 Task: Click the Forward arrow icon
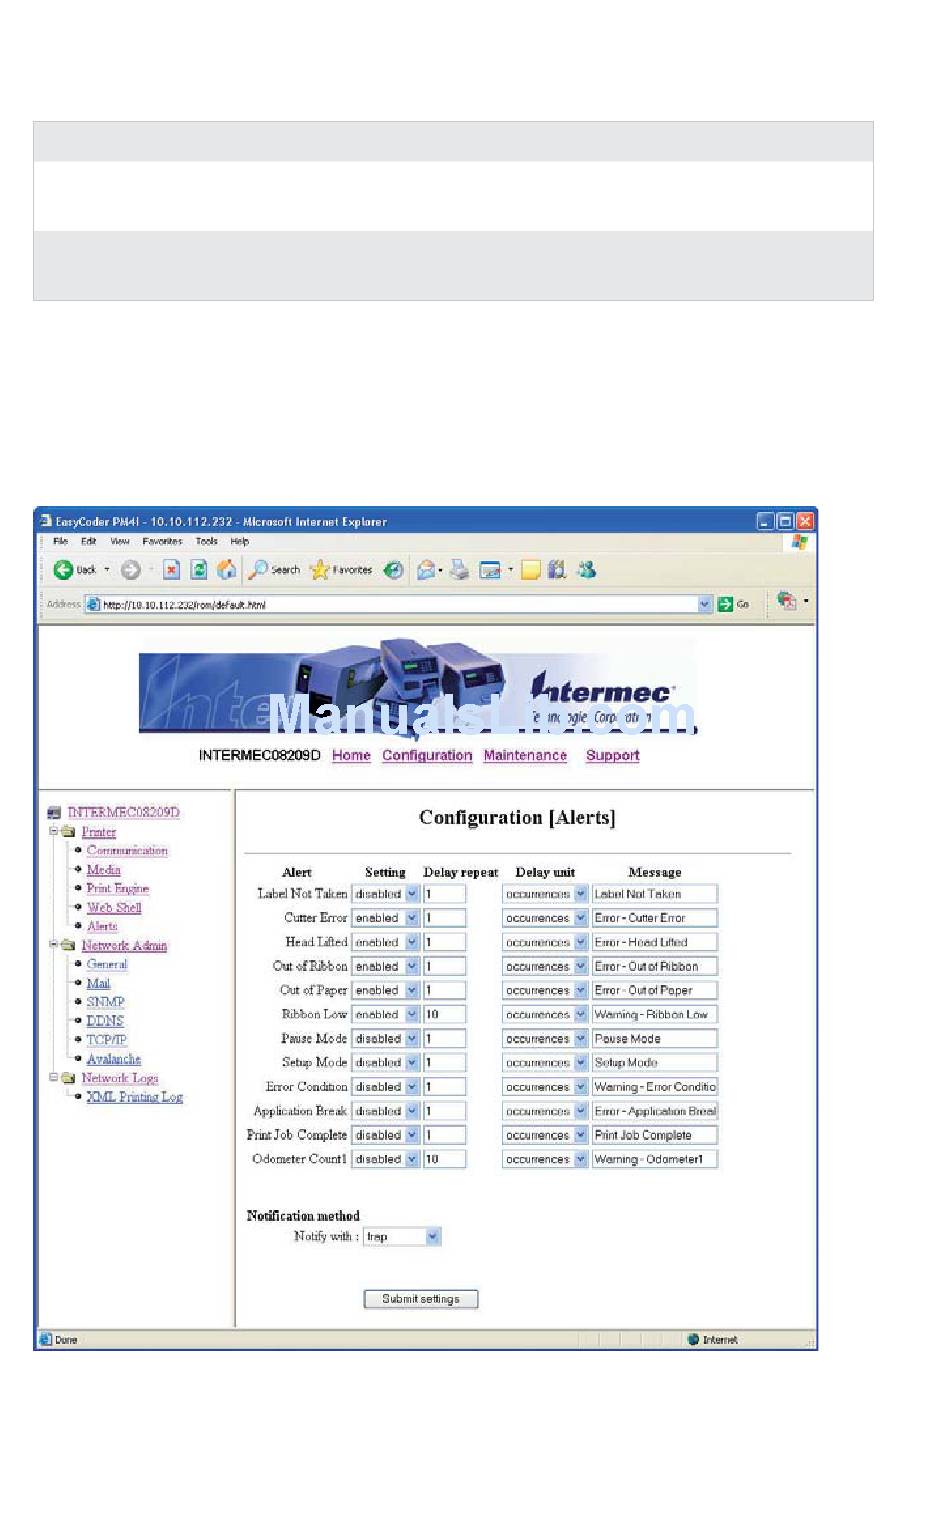(130, 569)
